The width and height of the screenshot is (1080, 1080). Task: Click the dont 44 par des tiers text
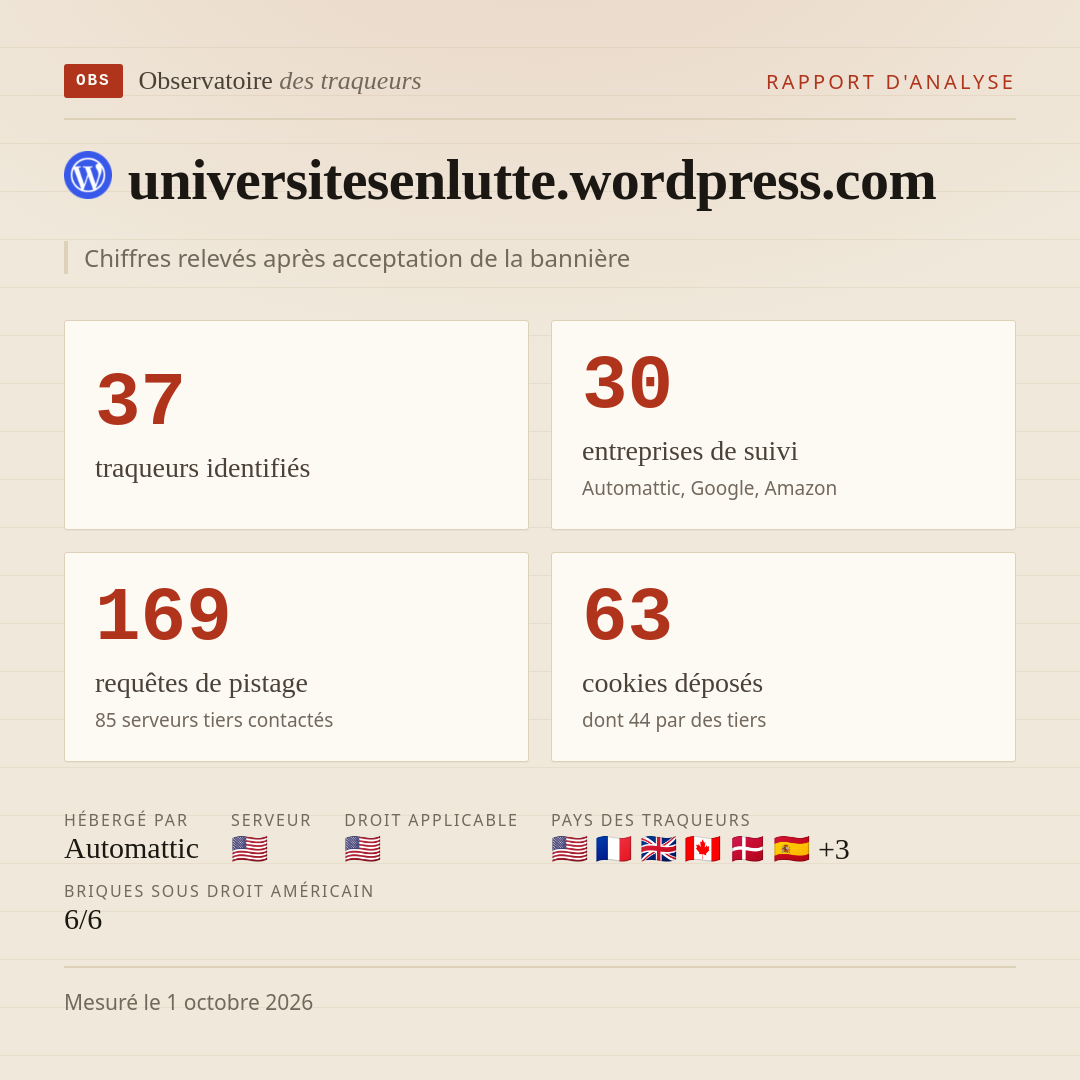674,720
